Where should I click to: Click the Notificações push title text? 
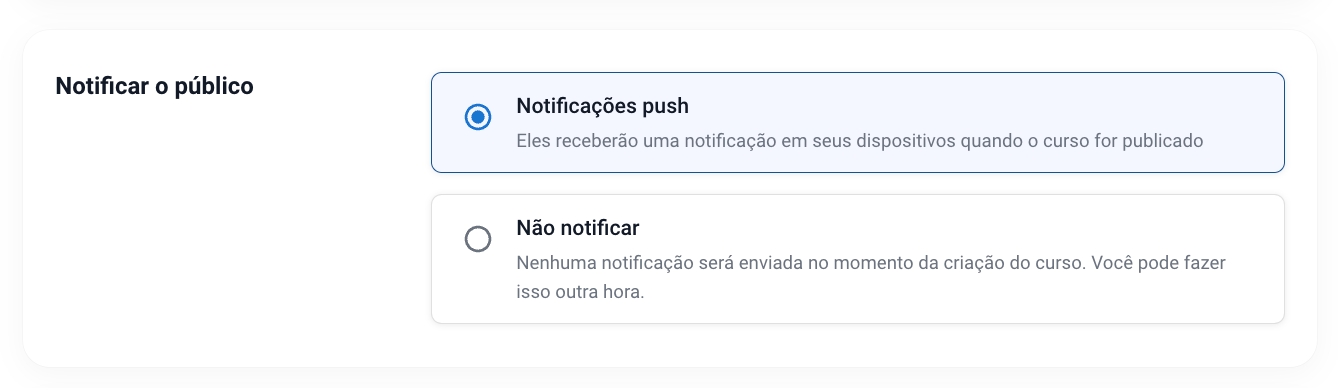tap(602, 106)
